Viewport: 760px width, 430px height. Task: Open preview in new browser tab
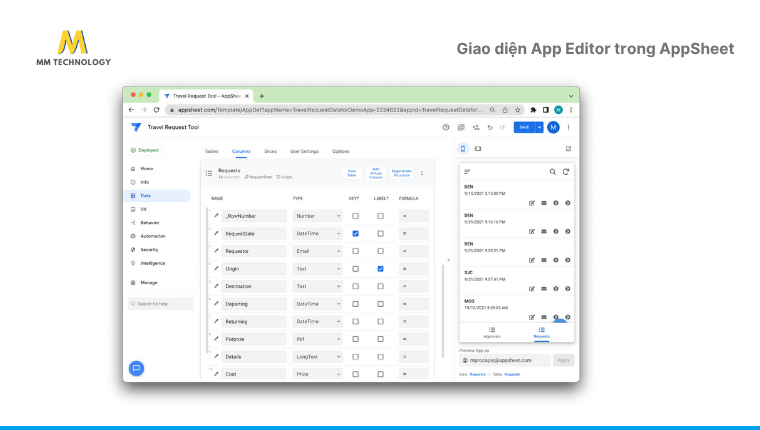click(x=568, y=149)
